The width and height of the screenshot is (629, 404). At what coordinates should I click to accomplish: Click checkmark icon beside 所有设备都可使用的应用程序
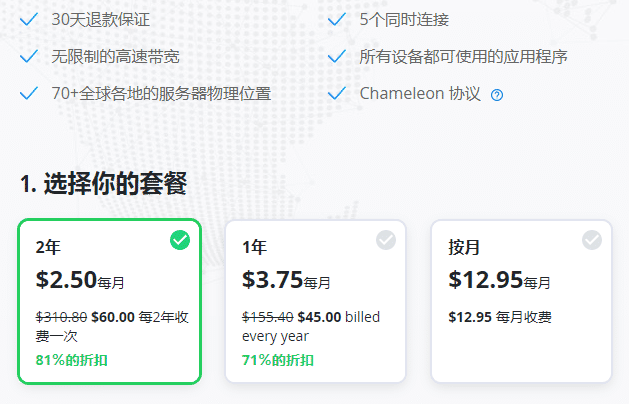336,56
